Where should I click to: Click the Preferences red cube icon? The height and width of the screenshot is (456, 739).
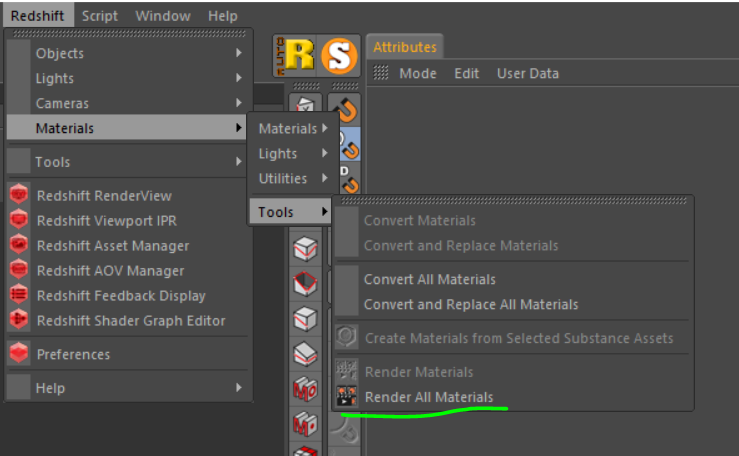click(x=19, y=353)
